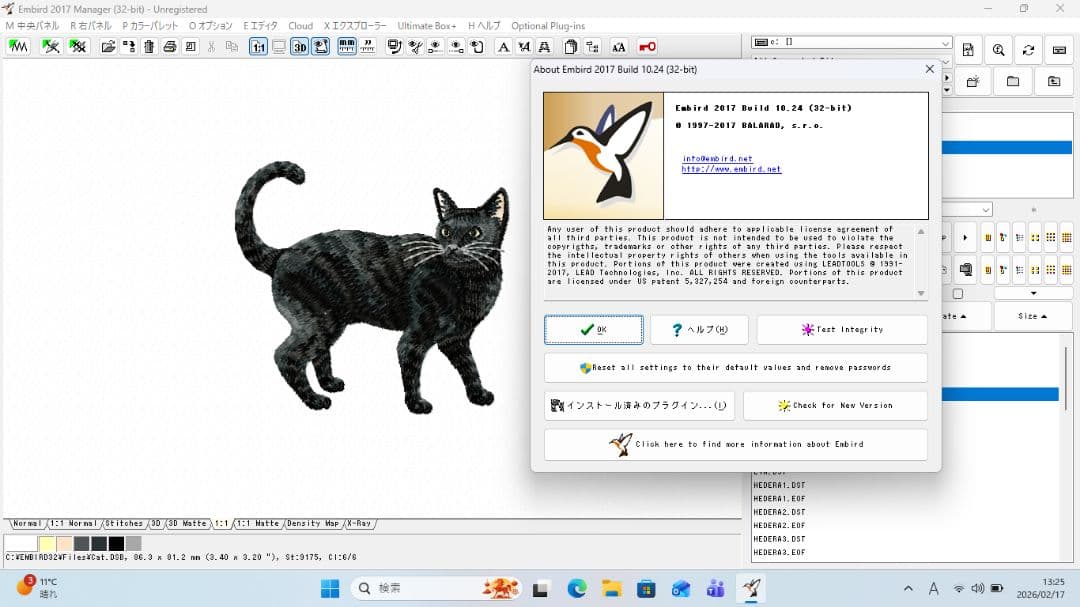Click OK to close the About dialog
This screenshot has height=607, width=1080.
pyautogui.click(x=593, y=329)
